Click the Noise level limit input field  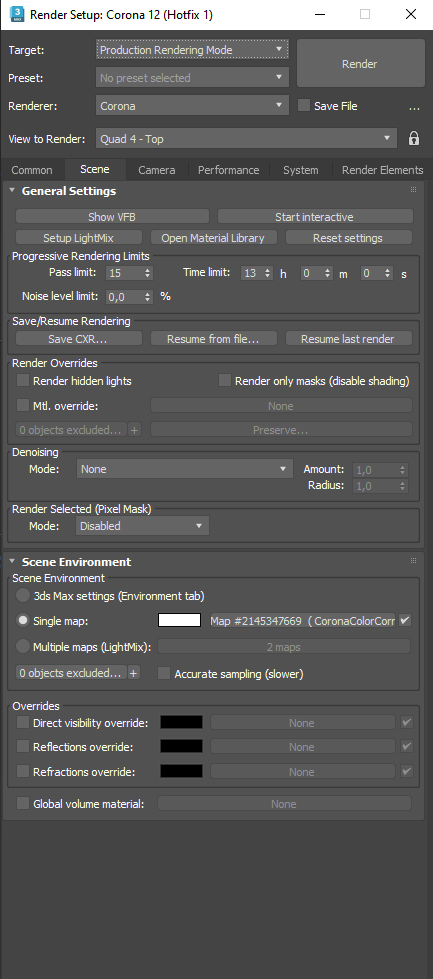point(124,297)
